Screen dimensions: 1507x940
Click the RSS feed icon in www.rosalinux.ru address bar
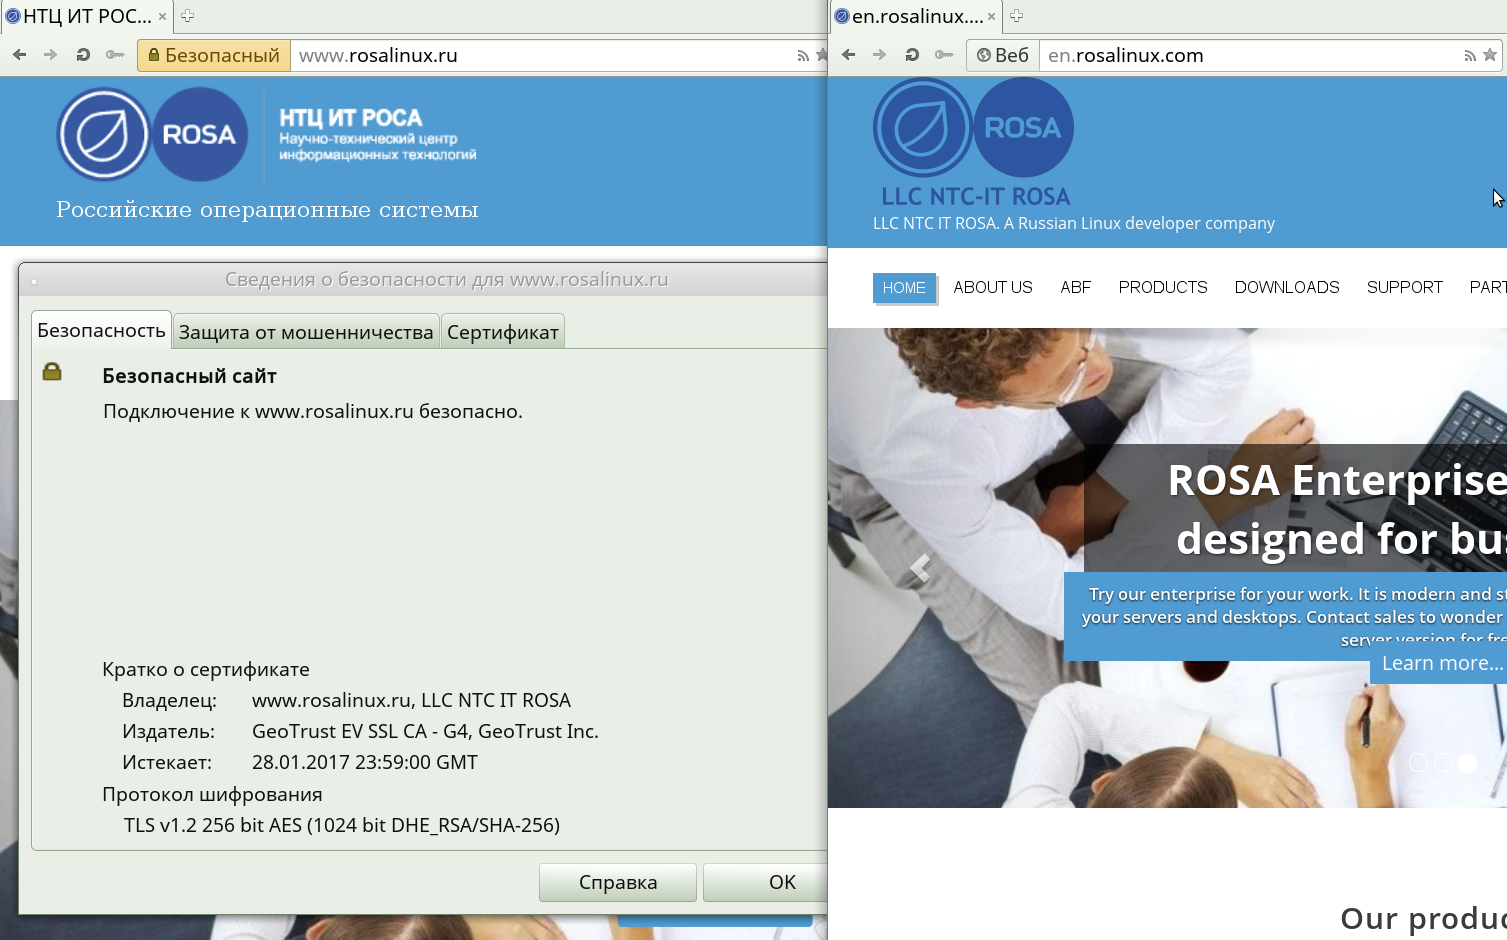803,56
